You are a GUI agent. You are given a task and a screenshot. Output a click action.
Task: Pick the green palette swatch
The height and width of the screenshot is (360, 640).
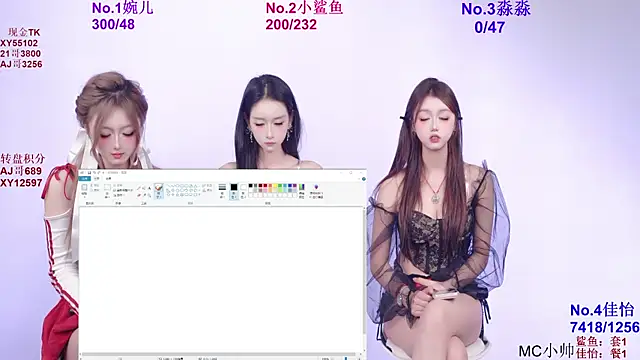280,186
